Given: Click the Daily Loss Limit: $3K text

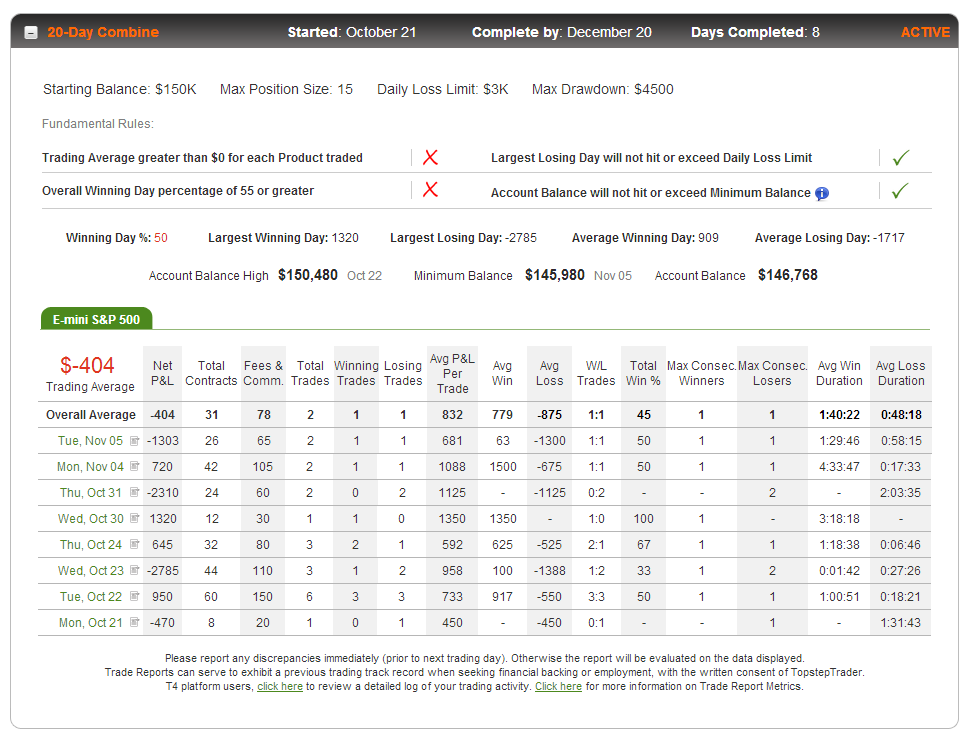Looking at the screenshot, I should coord(443,89).
